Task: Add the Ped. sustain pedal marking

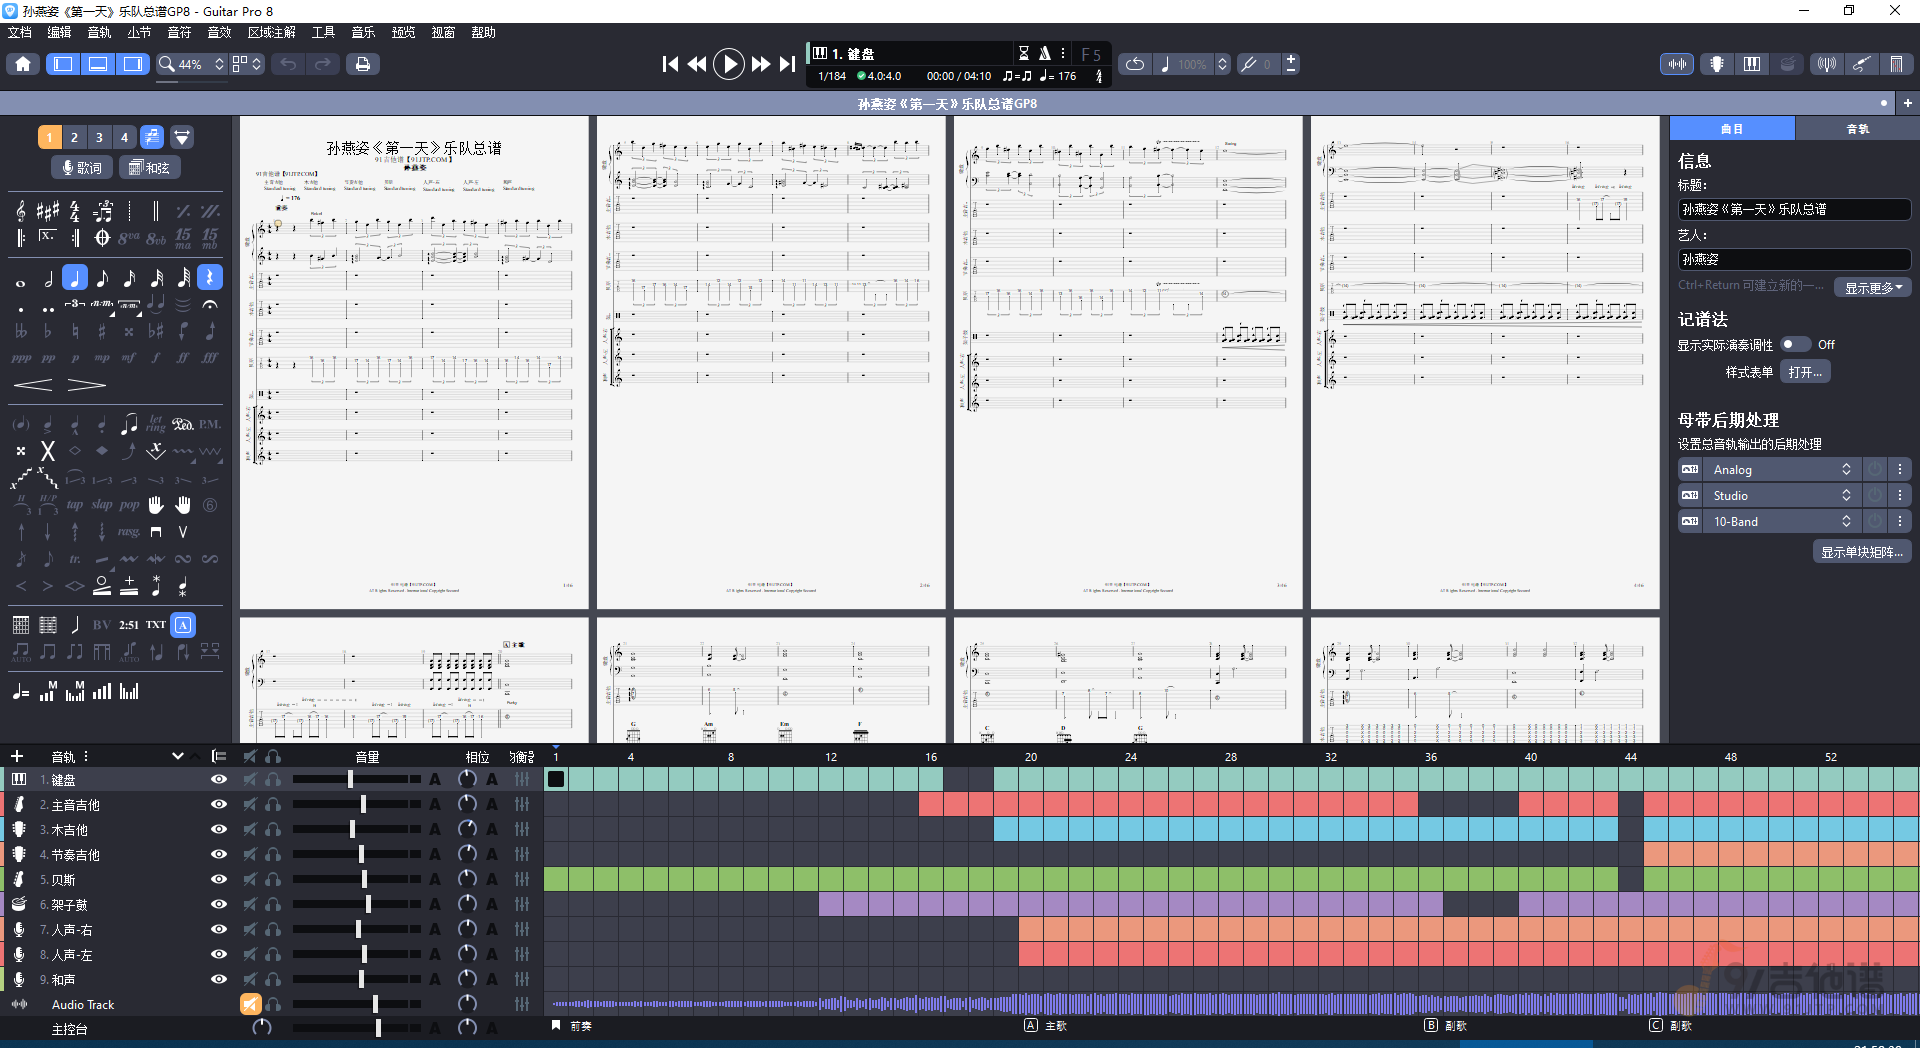Action: click(x=182, y=424)
